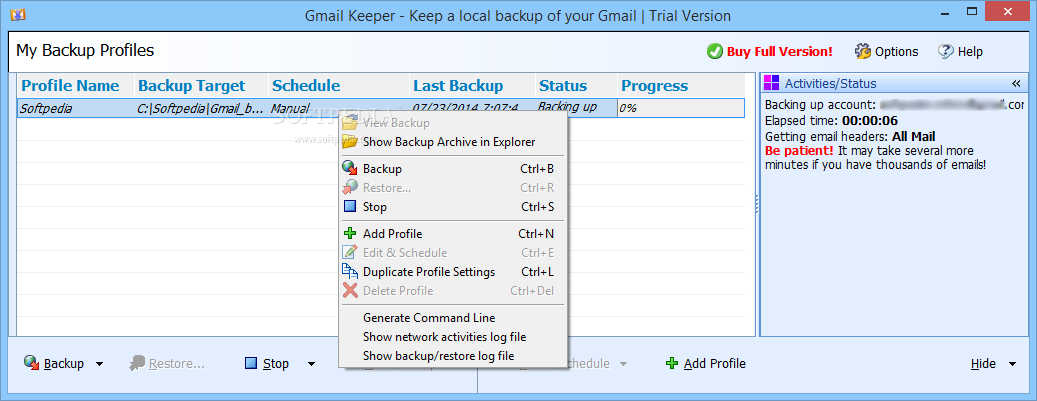This screenshot has width=1037, height=401.
Task: Select the Softpedia profile name cell
Action: [x=75, y=108]
